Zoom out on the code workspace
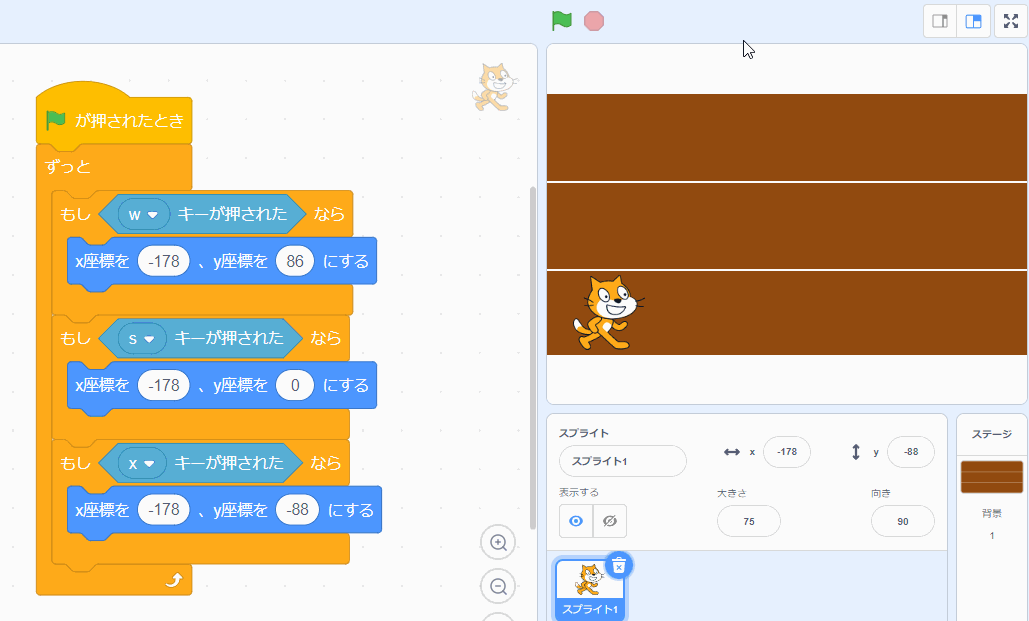Viewport: 1029px width, 621px height. (498, 586)
